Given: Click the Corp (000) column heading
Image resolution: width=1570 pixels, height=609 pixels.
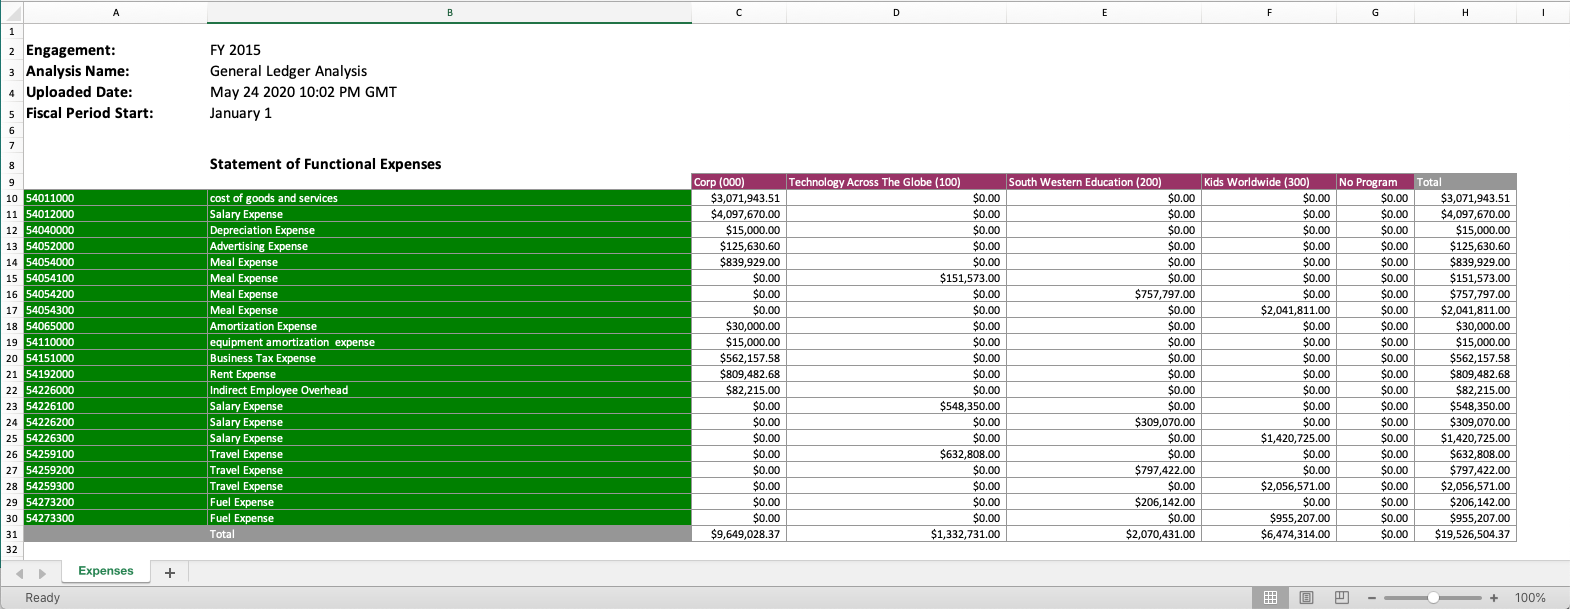Looking at the screenshot, I should pyautogui.click(x=739, y=182).
